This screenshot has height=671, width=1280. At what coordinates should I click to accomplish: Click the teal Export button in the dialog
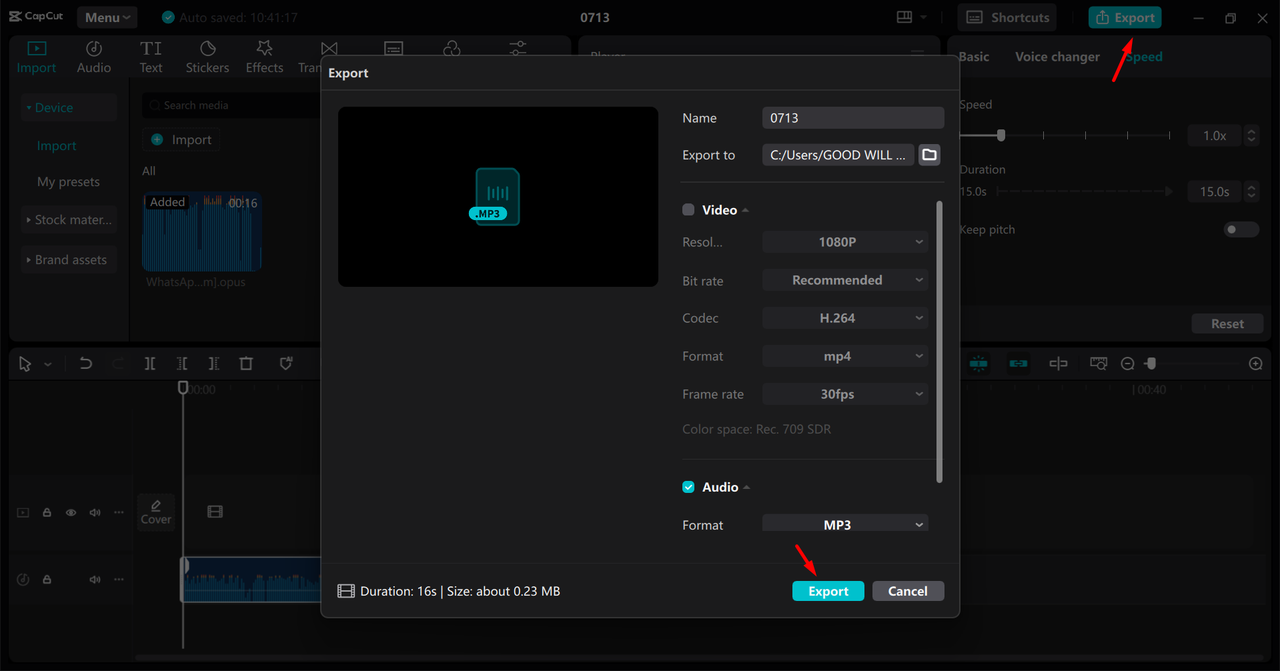tap(828, 591)
